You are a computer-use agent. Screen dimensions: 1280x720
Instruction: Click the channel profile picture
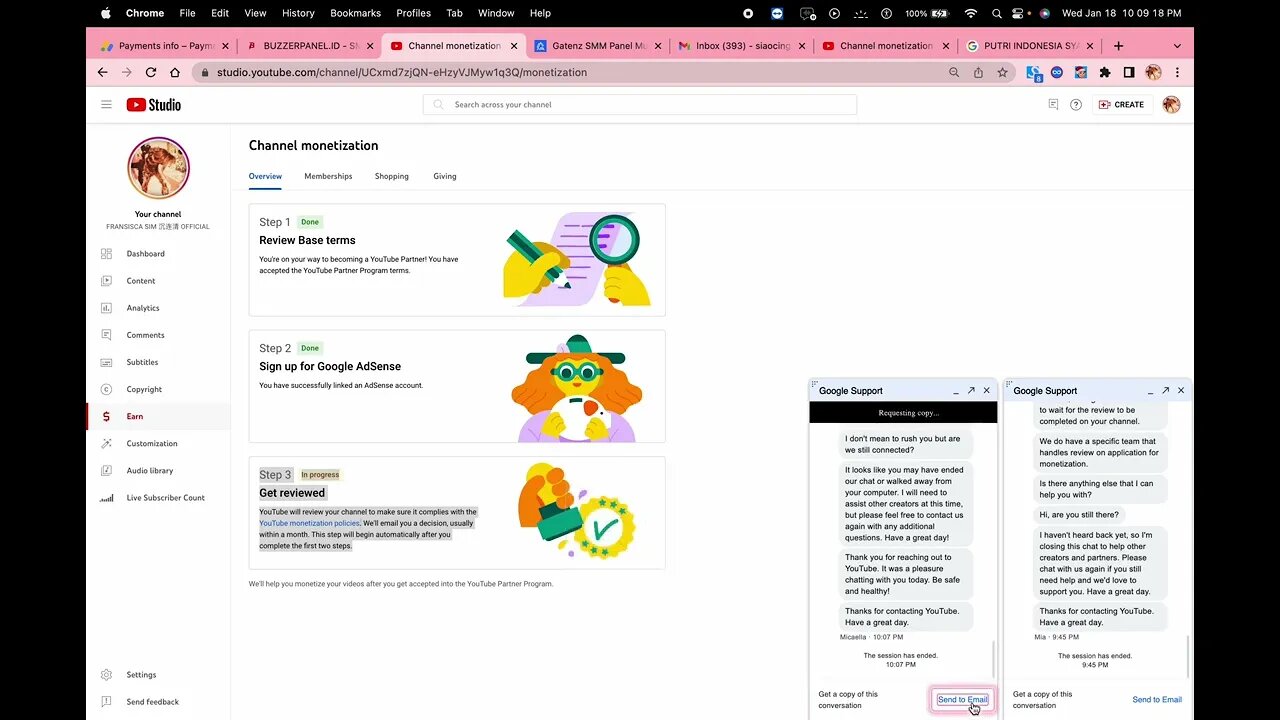coord(158,168)
